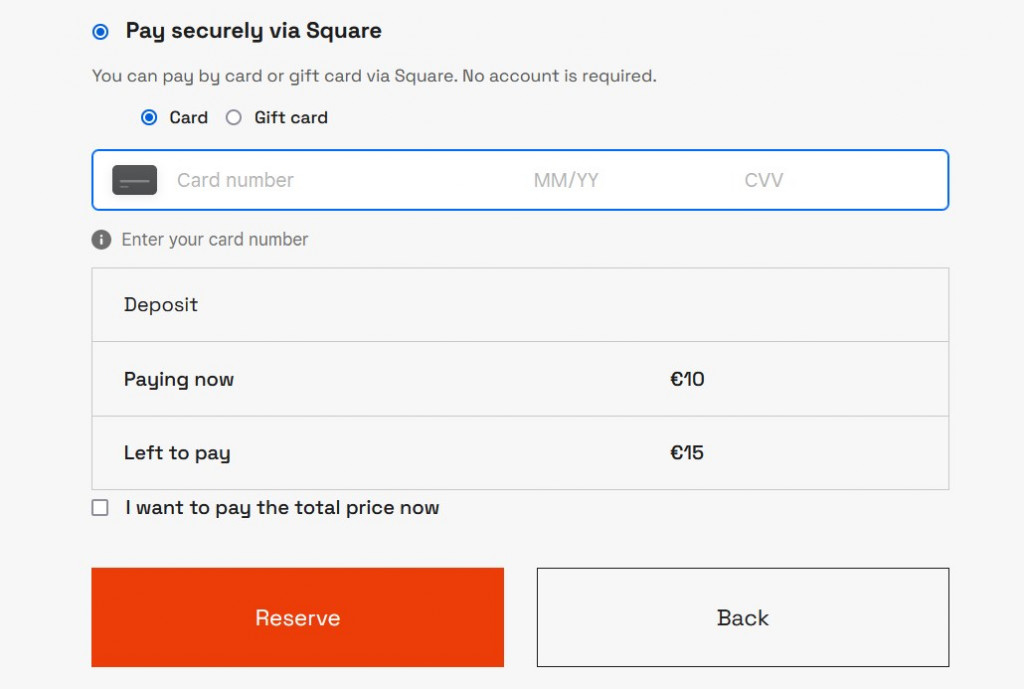1024x689 pixels.
Task: Click the "Pay securely via Square" heading text
Action: click(x=251, y=31)
